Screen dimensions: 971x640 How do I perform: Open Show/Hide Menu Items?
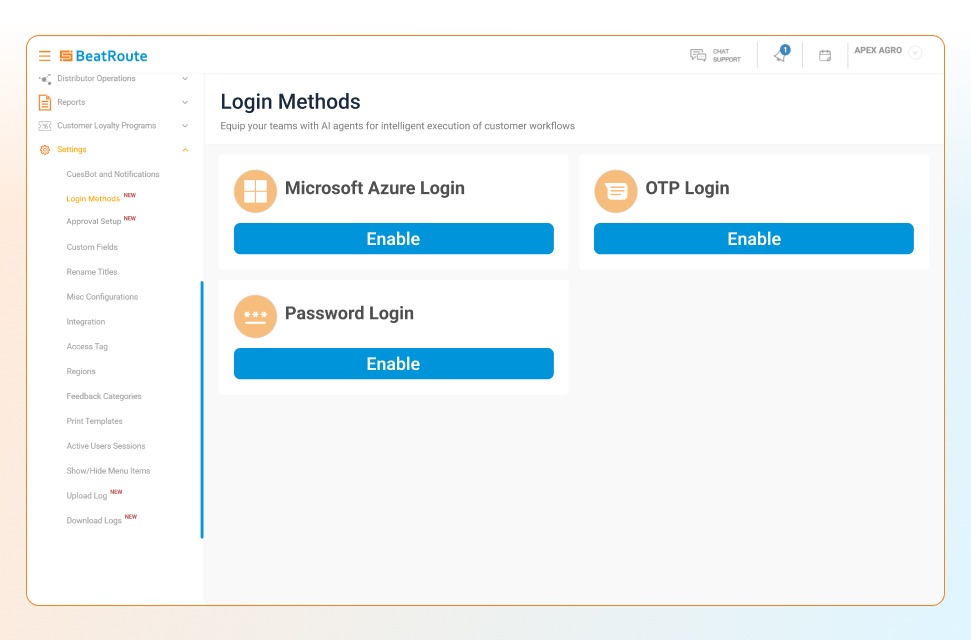(108, 471)
